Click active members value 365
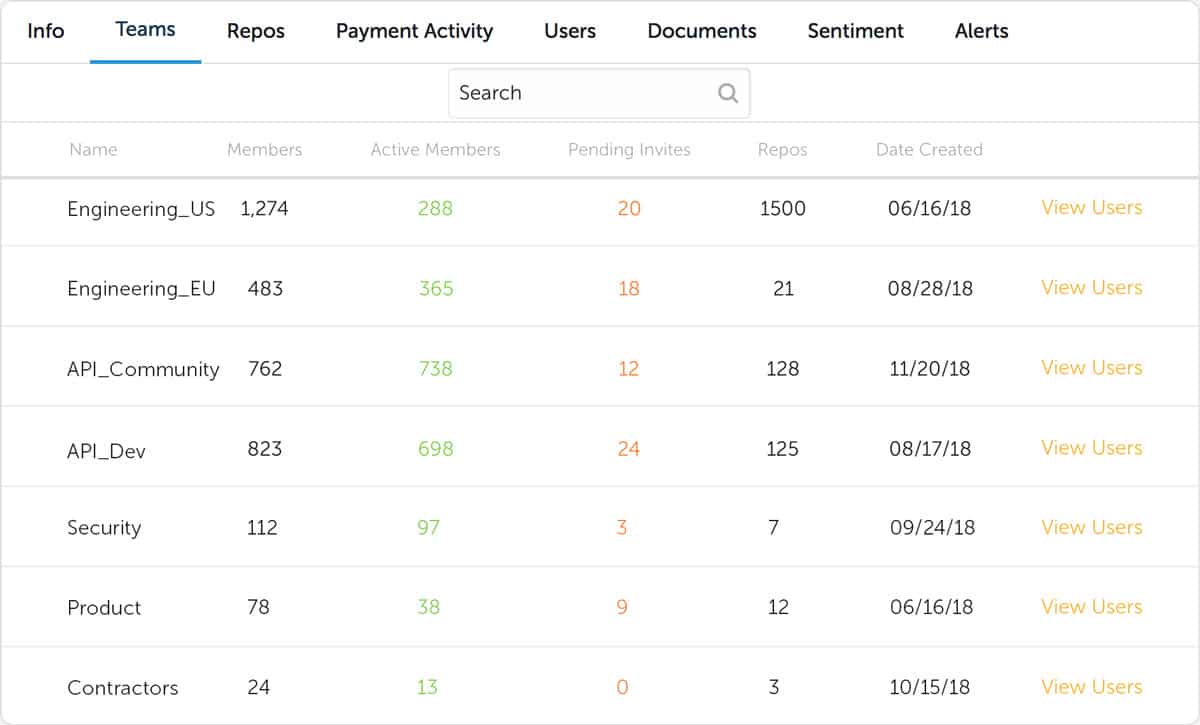The width and height of the screenshot is (1200, 725). pos(436,288)
